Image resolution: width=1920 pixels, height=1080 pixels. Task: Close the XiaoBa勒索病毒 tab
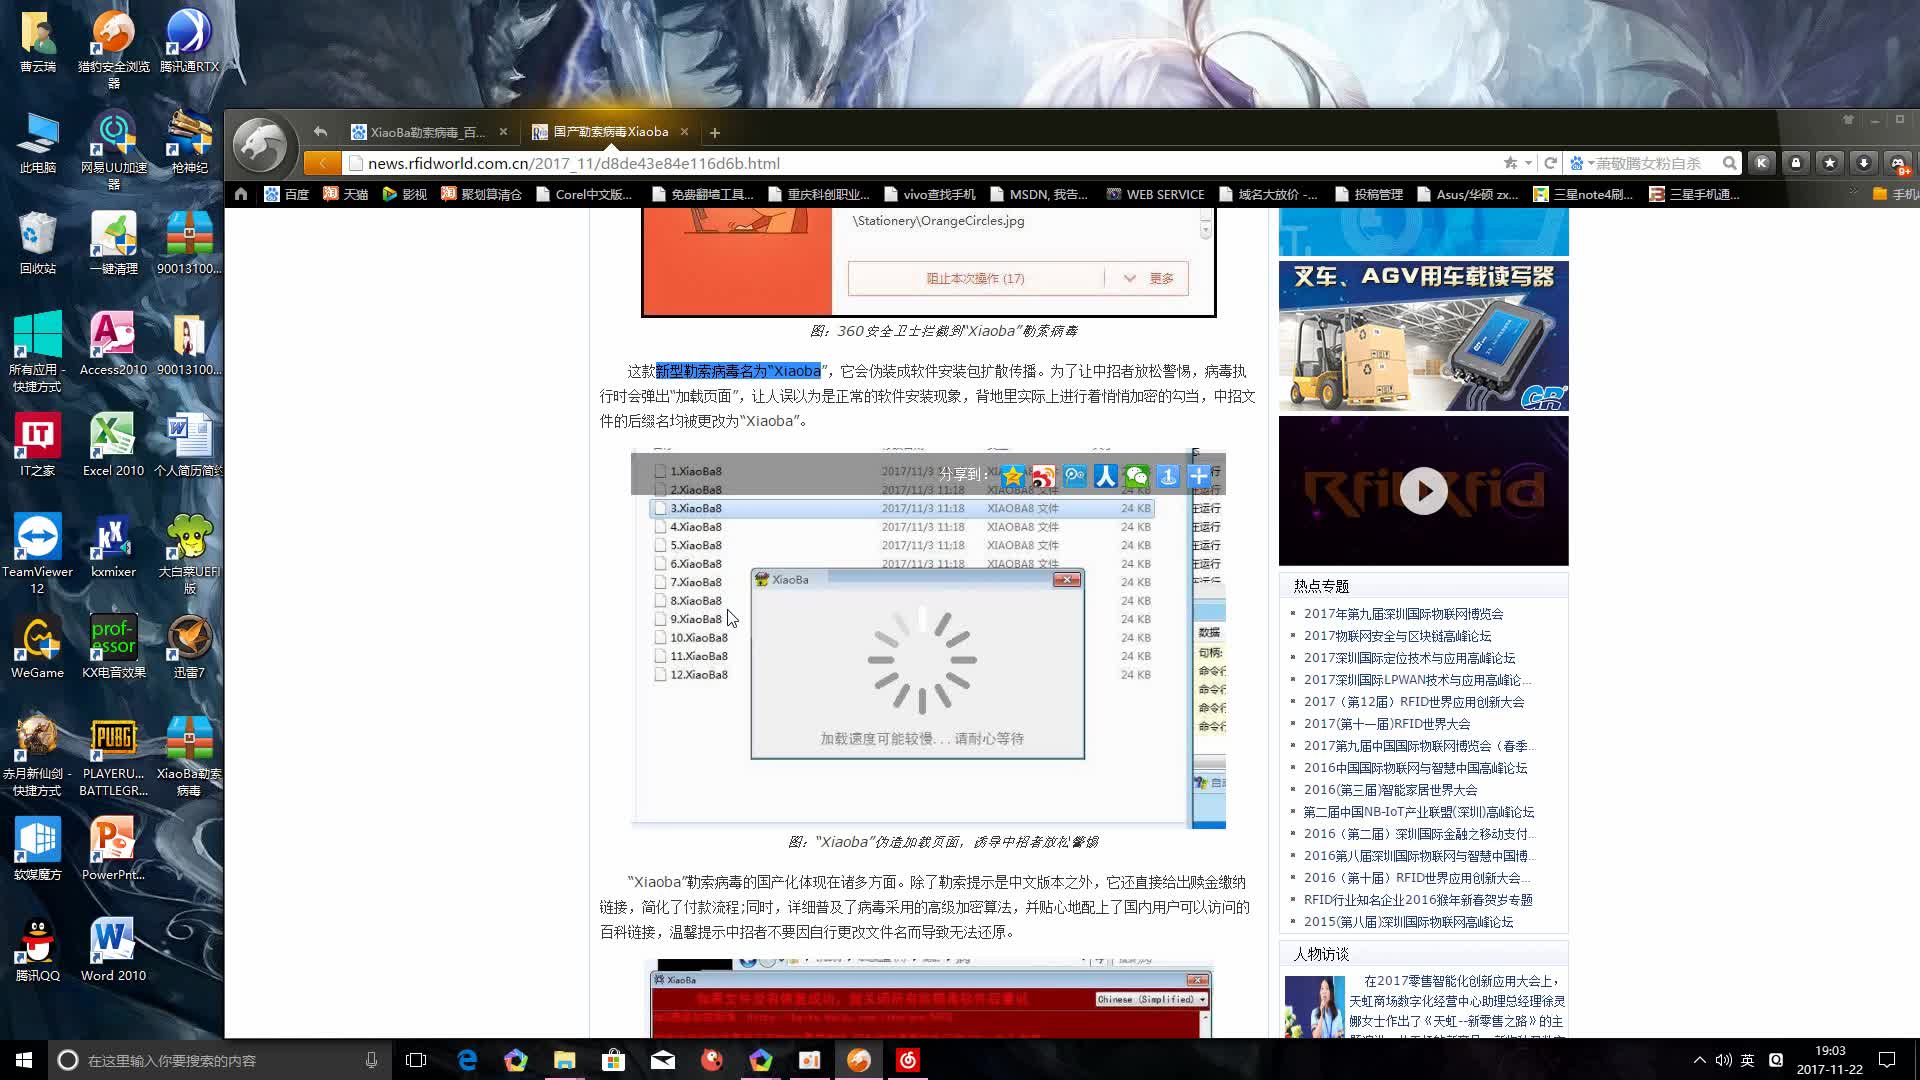(503, 132)
